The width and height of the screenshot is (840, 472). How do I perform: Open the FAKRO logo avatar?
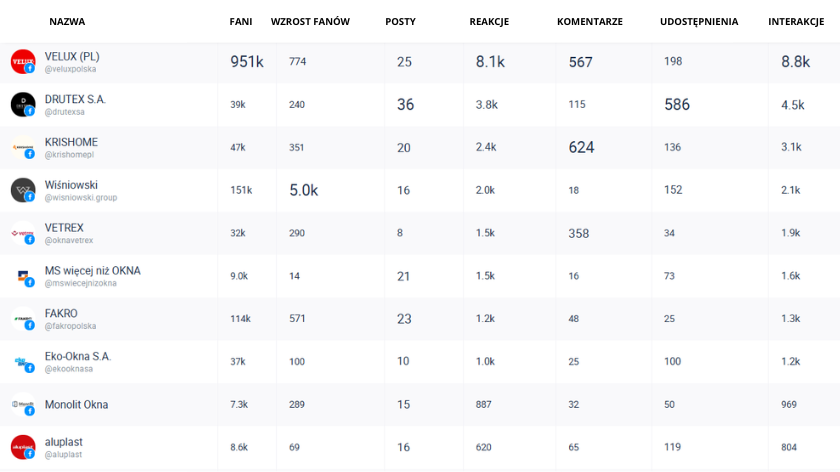(23, 319)
